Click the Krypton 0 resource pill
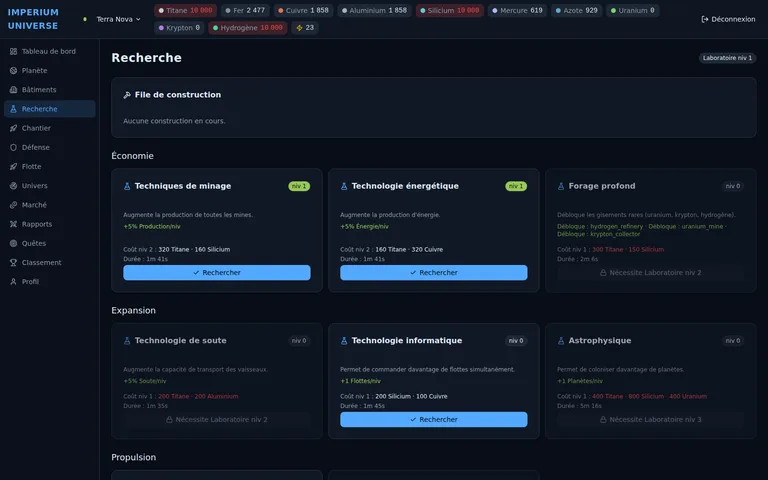The height and width of the screenshot is (480, 768). 179,28
